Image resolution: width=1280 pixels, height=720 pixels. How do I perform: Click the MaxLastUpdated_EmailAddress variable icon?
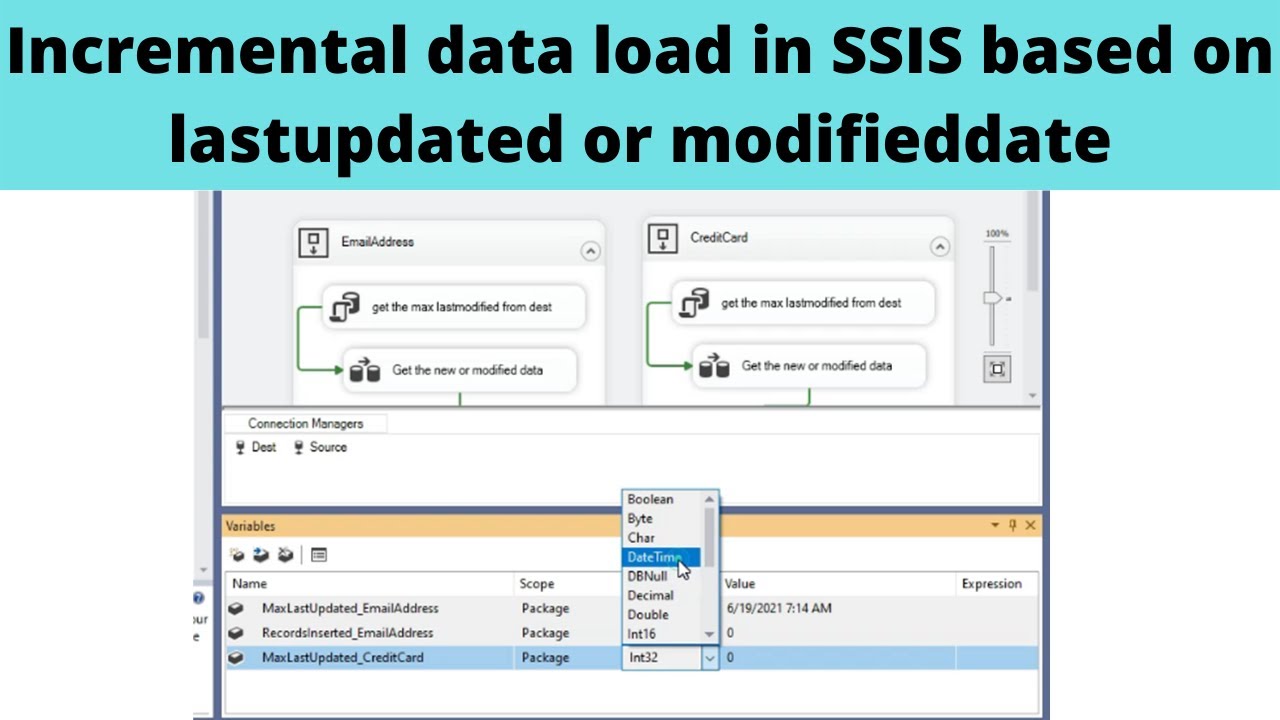click(236, 608)
